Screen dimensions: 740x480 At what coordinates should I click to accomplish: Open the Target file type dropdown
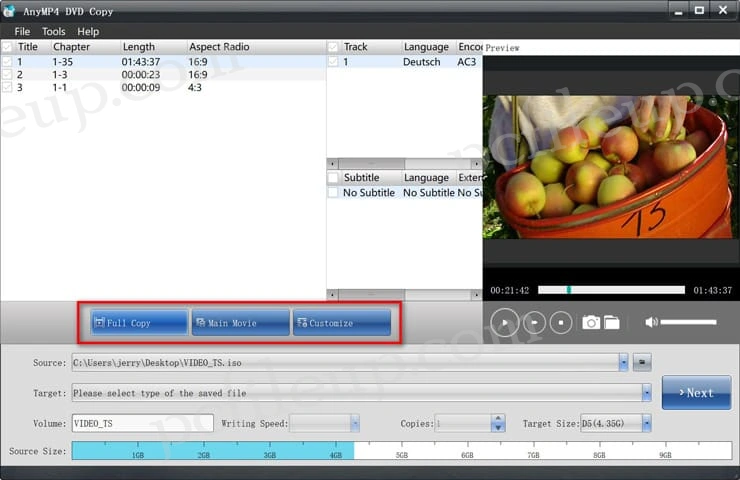tap(646, 393)
